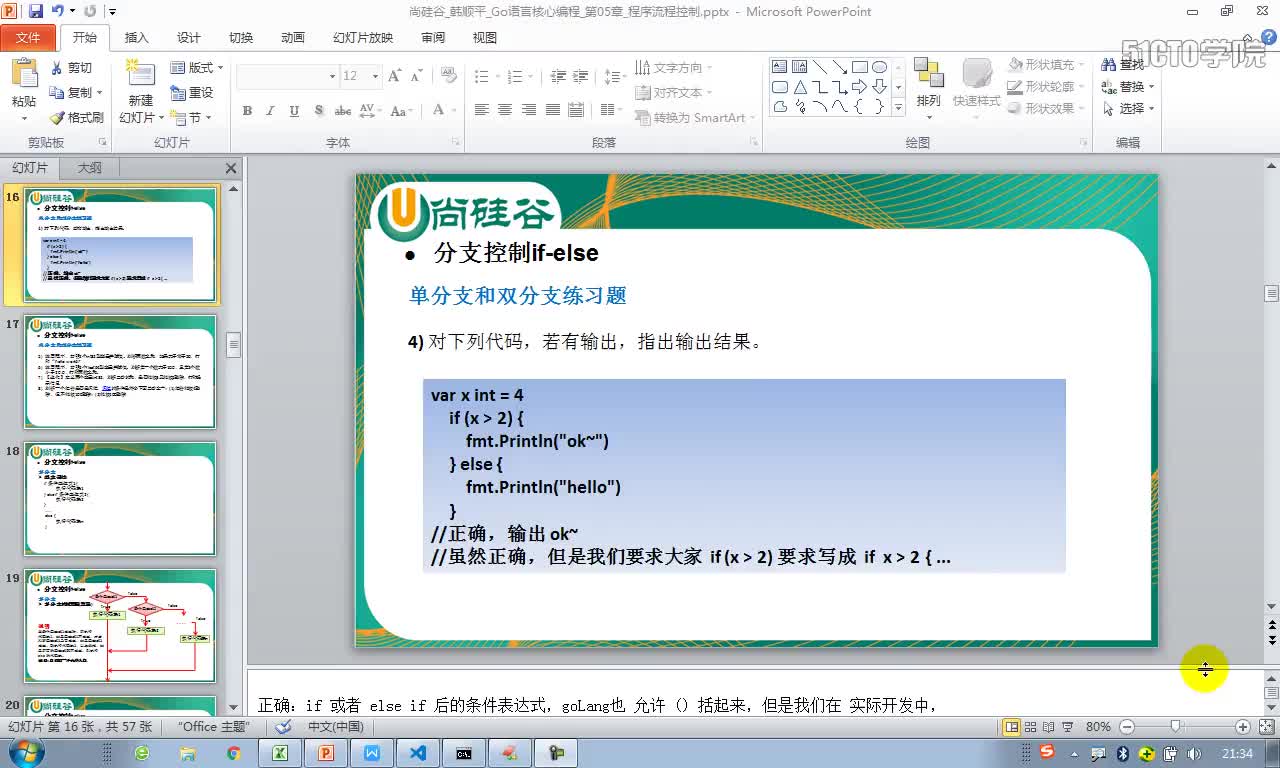Image resolution: width=1280 pixels, height=768 pixels.
Task: Select the text box shape in gallery
Action: (x=779, y=67)
